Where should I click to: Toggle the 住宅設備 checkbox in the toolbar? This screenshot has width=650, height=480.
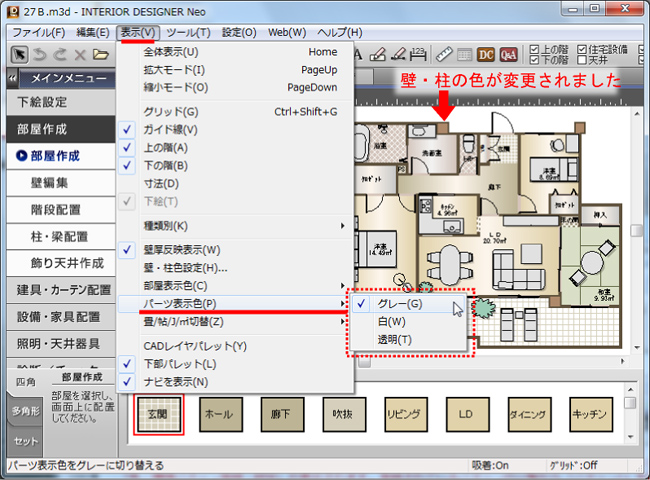(582, 48)
